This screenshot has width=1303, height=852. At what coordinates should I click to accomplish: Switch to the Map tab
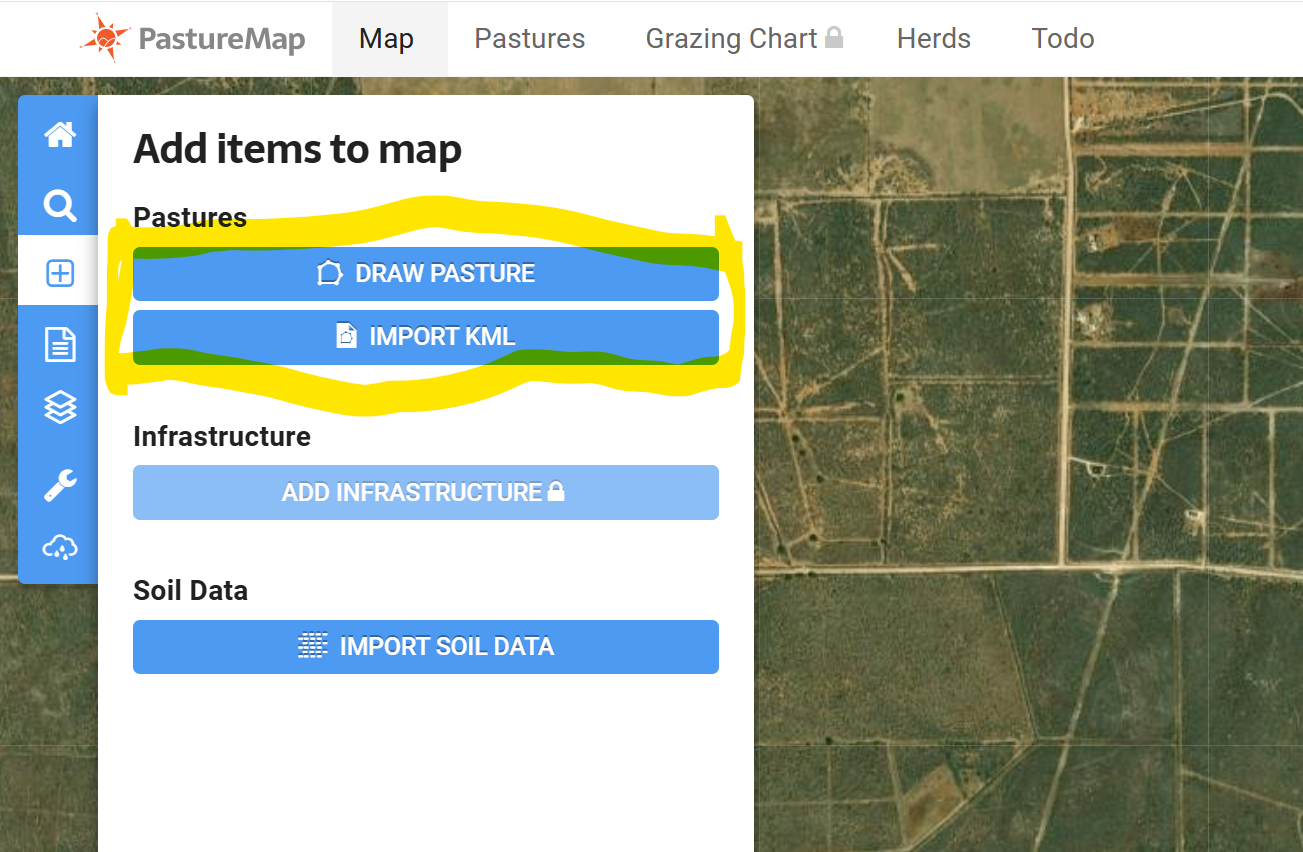[387, 39]
